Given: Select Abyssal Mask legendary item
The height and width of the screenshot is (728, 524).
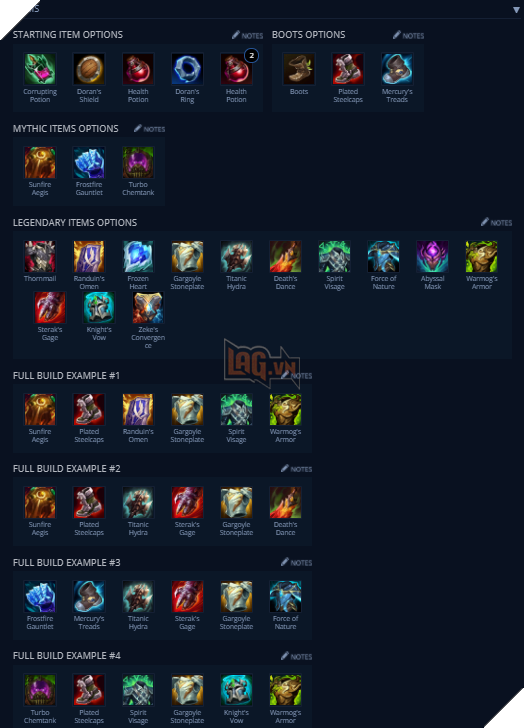Looking at the screenshot, I should (x=433, y=256).
